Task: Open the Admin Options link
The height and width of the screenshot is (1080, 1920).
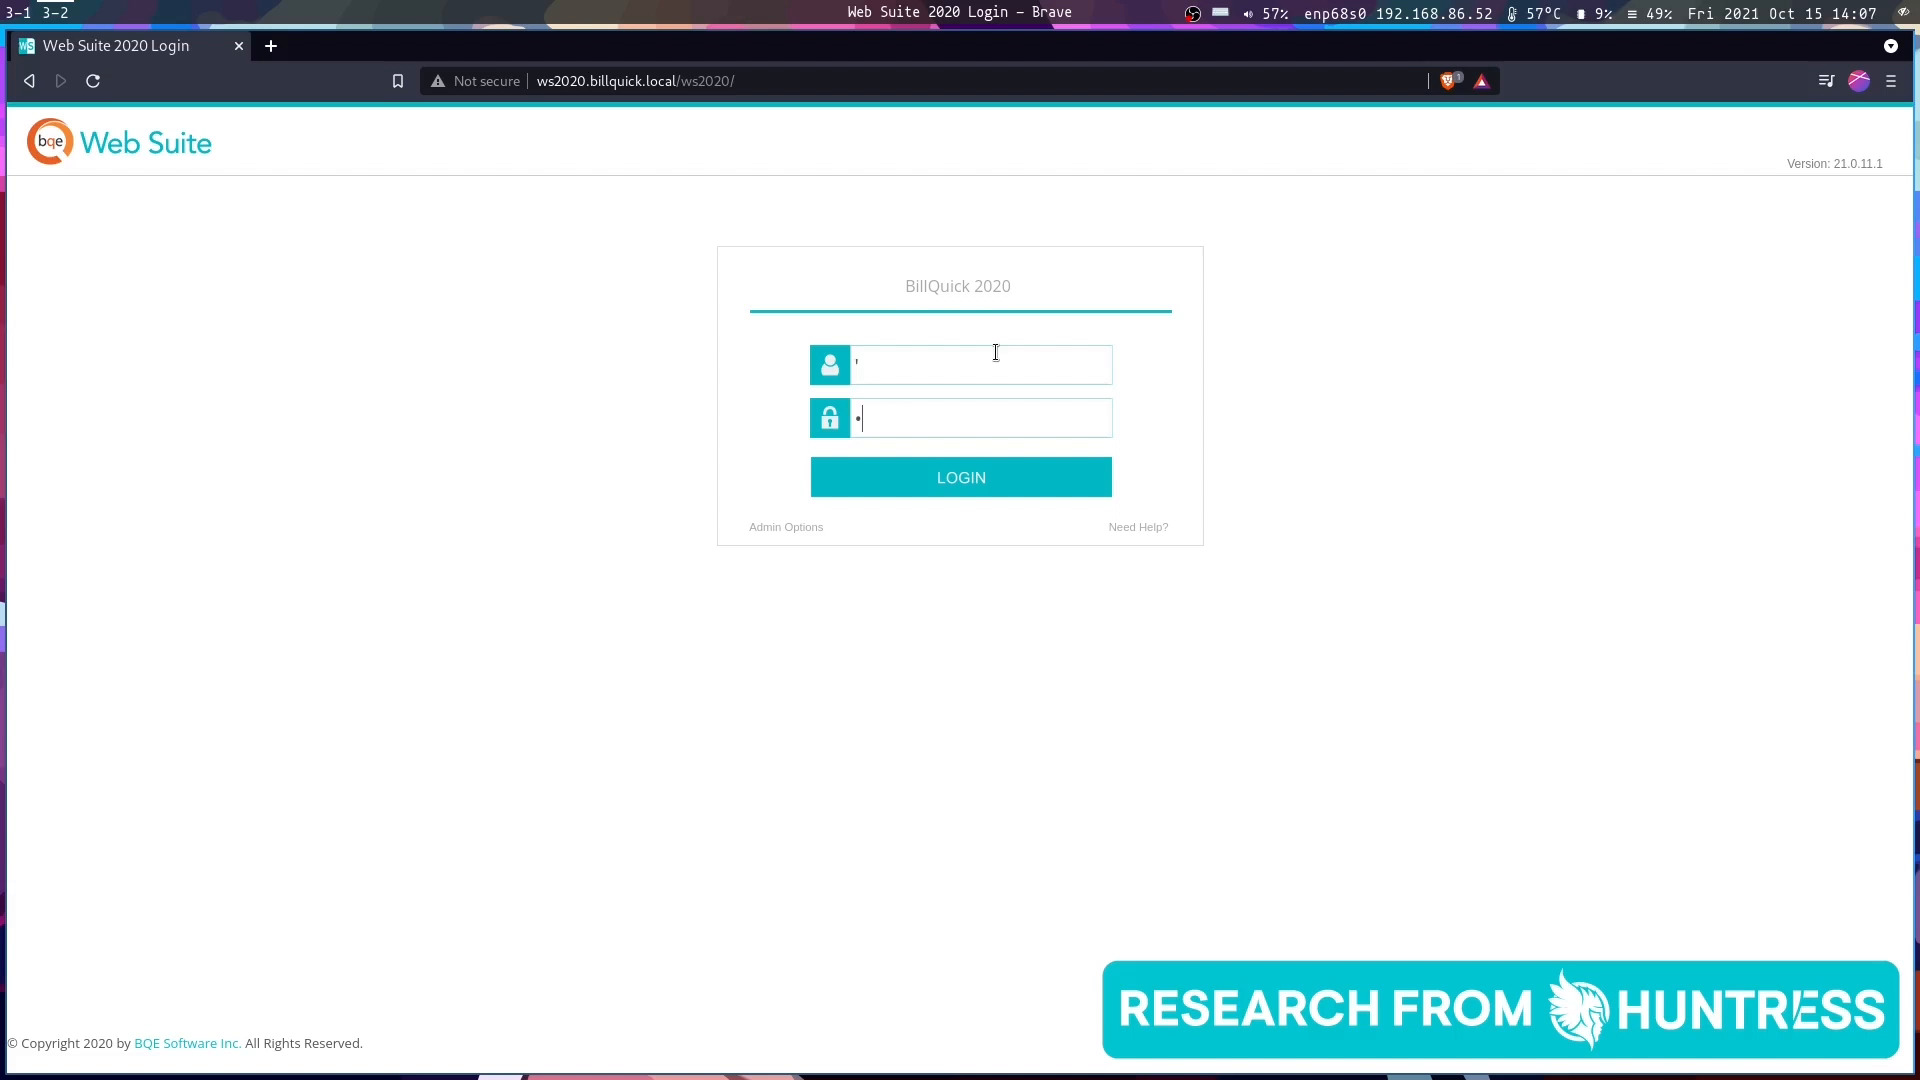Action: coord(786,527)
